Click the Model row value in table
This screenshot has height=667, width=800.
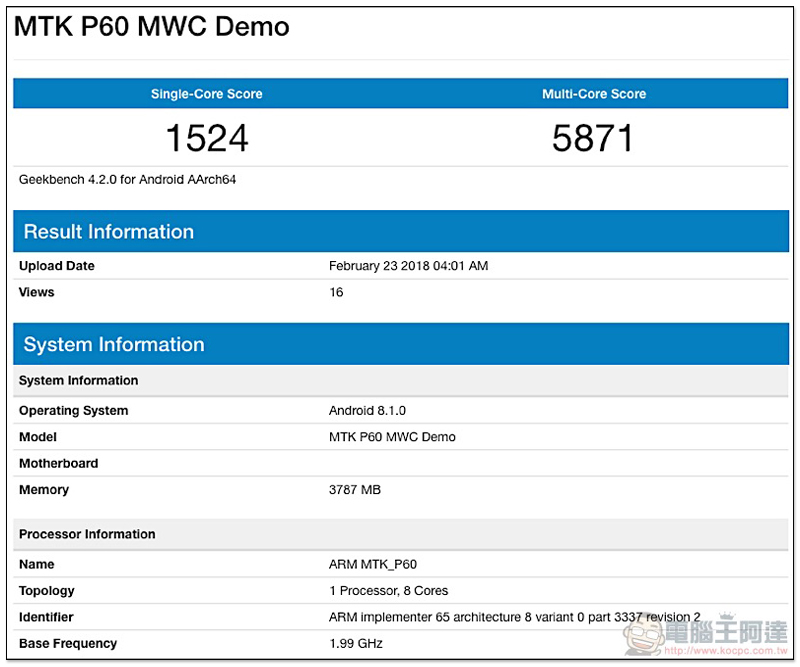pos(392,437)
